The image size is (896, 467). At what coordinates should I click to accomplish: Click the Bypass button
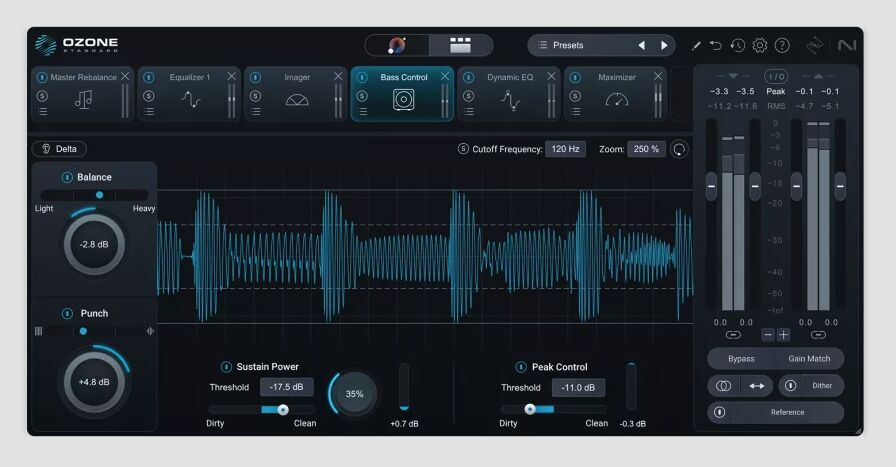(741, 358)
